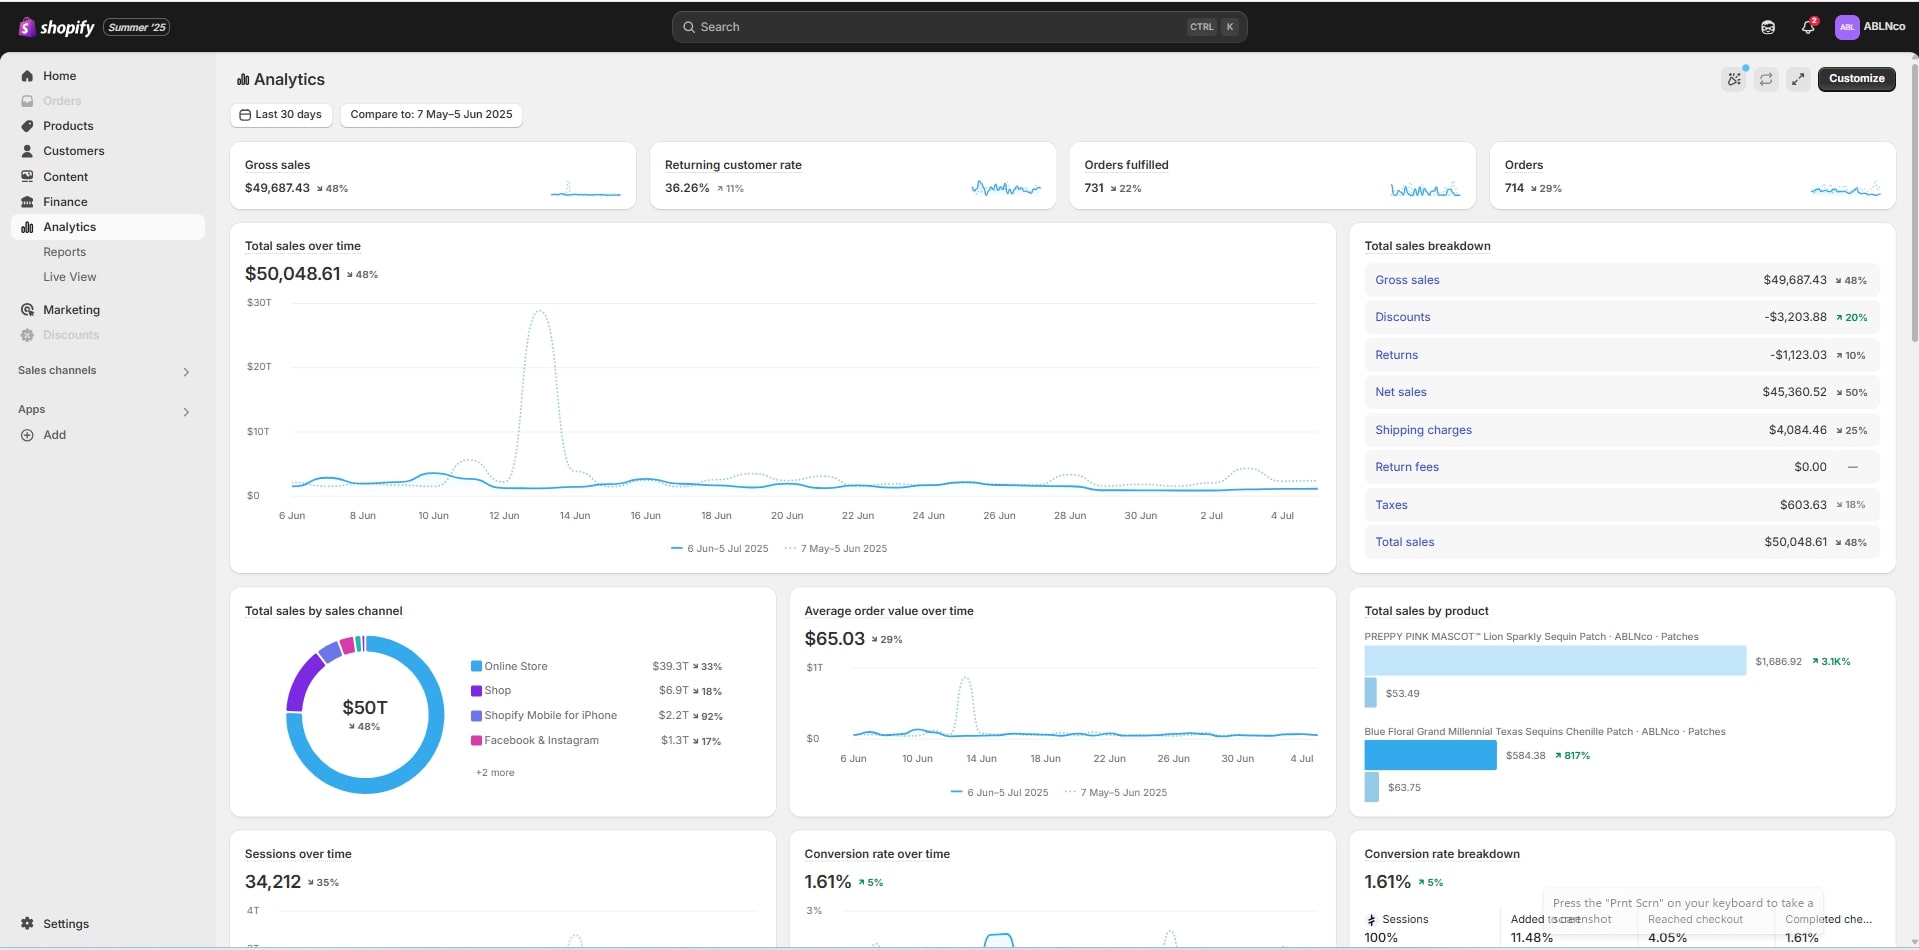
Task: Select Analytics in sidebar
Action: pos(108,227)
